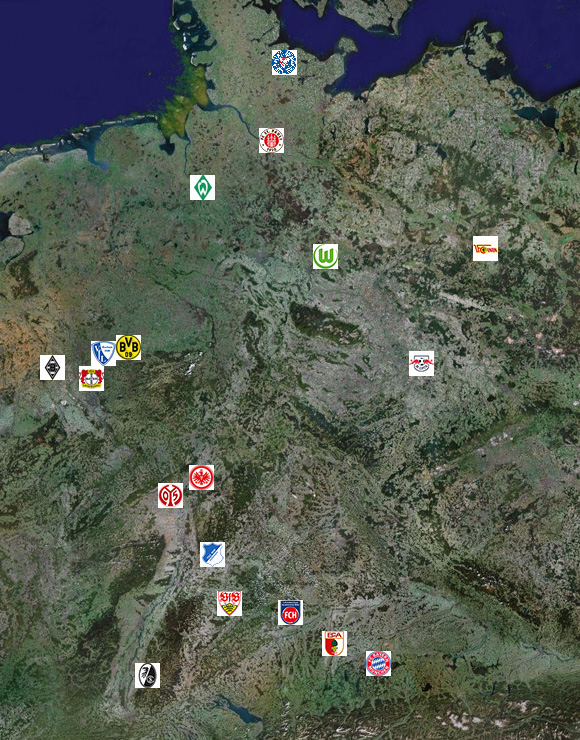Viewport: 580px width, 740px height.
Task: Select the SC Freiburg logo
Action: click(147, 675)
